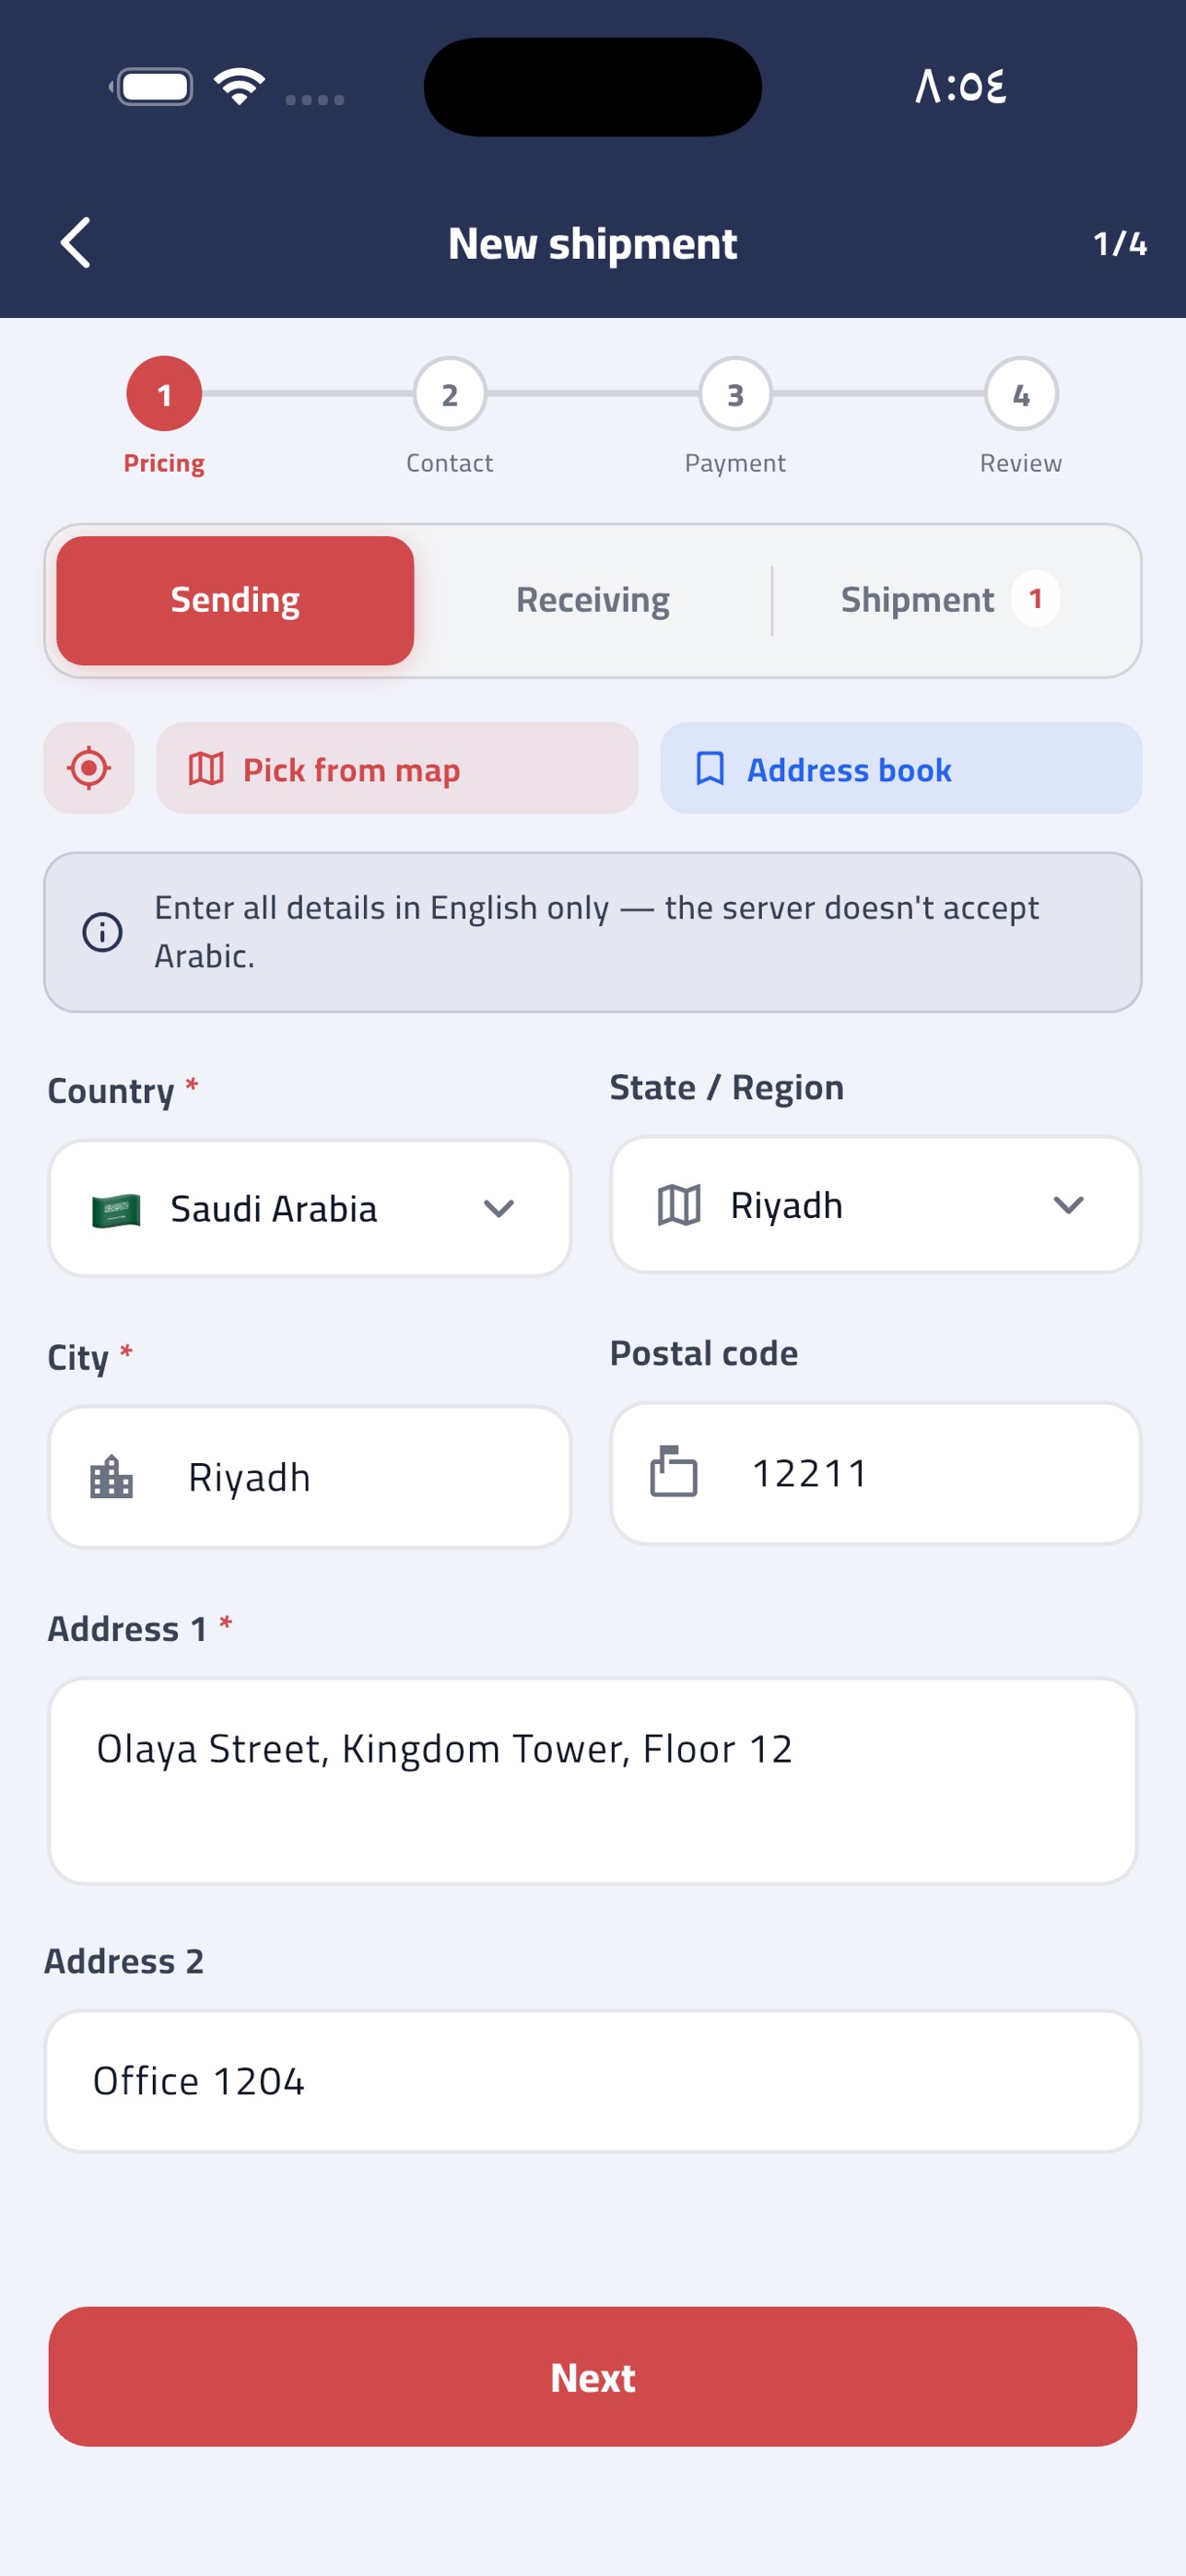The width and height of the screenshot is (1186, 2576).
Task: Jump to step 4 Review marker
Action: [x=1021, y=394]
